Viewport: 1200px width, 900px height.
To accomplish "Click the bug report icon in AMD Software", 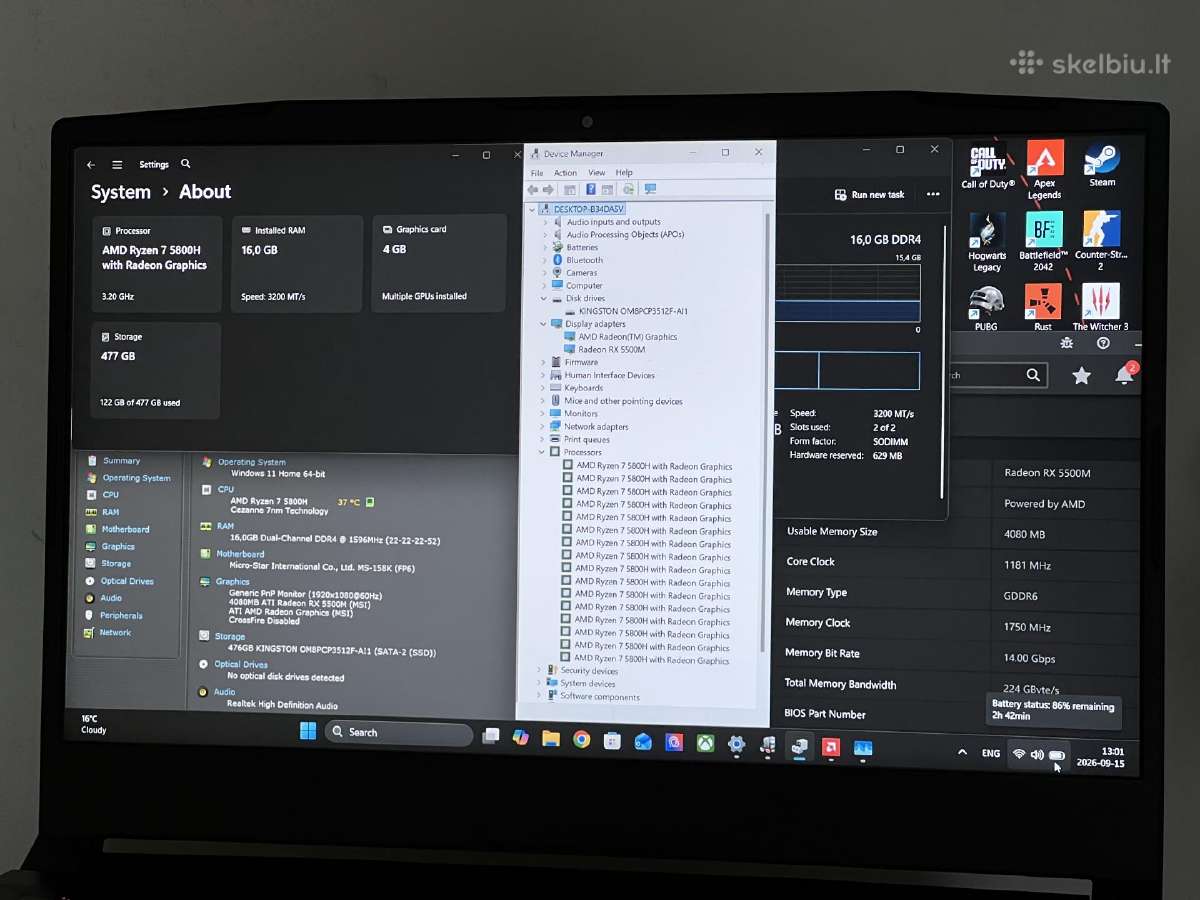I will pos(1066,343).
